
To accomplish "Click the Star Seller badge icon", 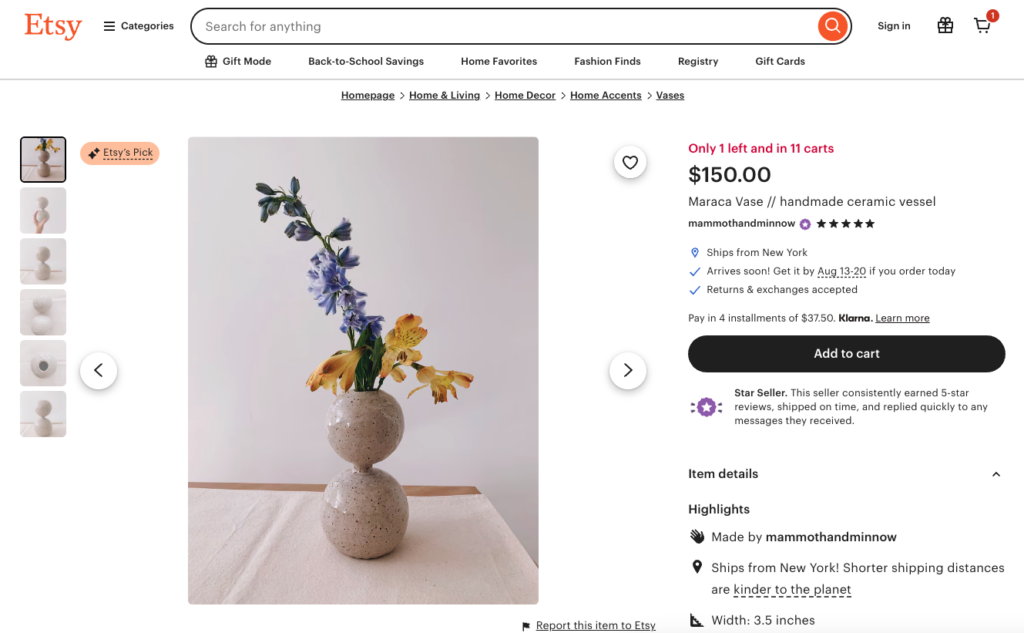I will pyautogui.click(x=707, y=407).
